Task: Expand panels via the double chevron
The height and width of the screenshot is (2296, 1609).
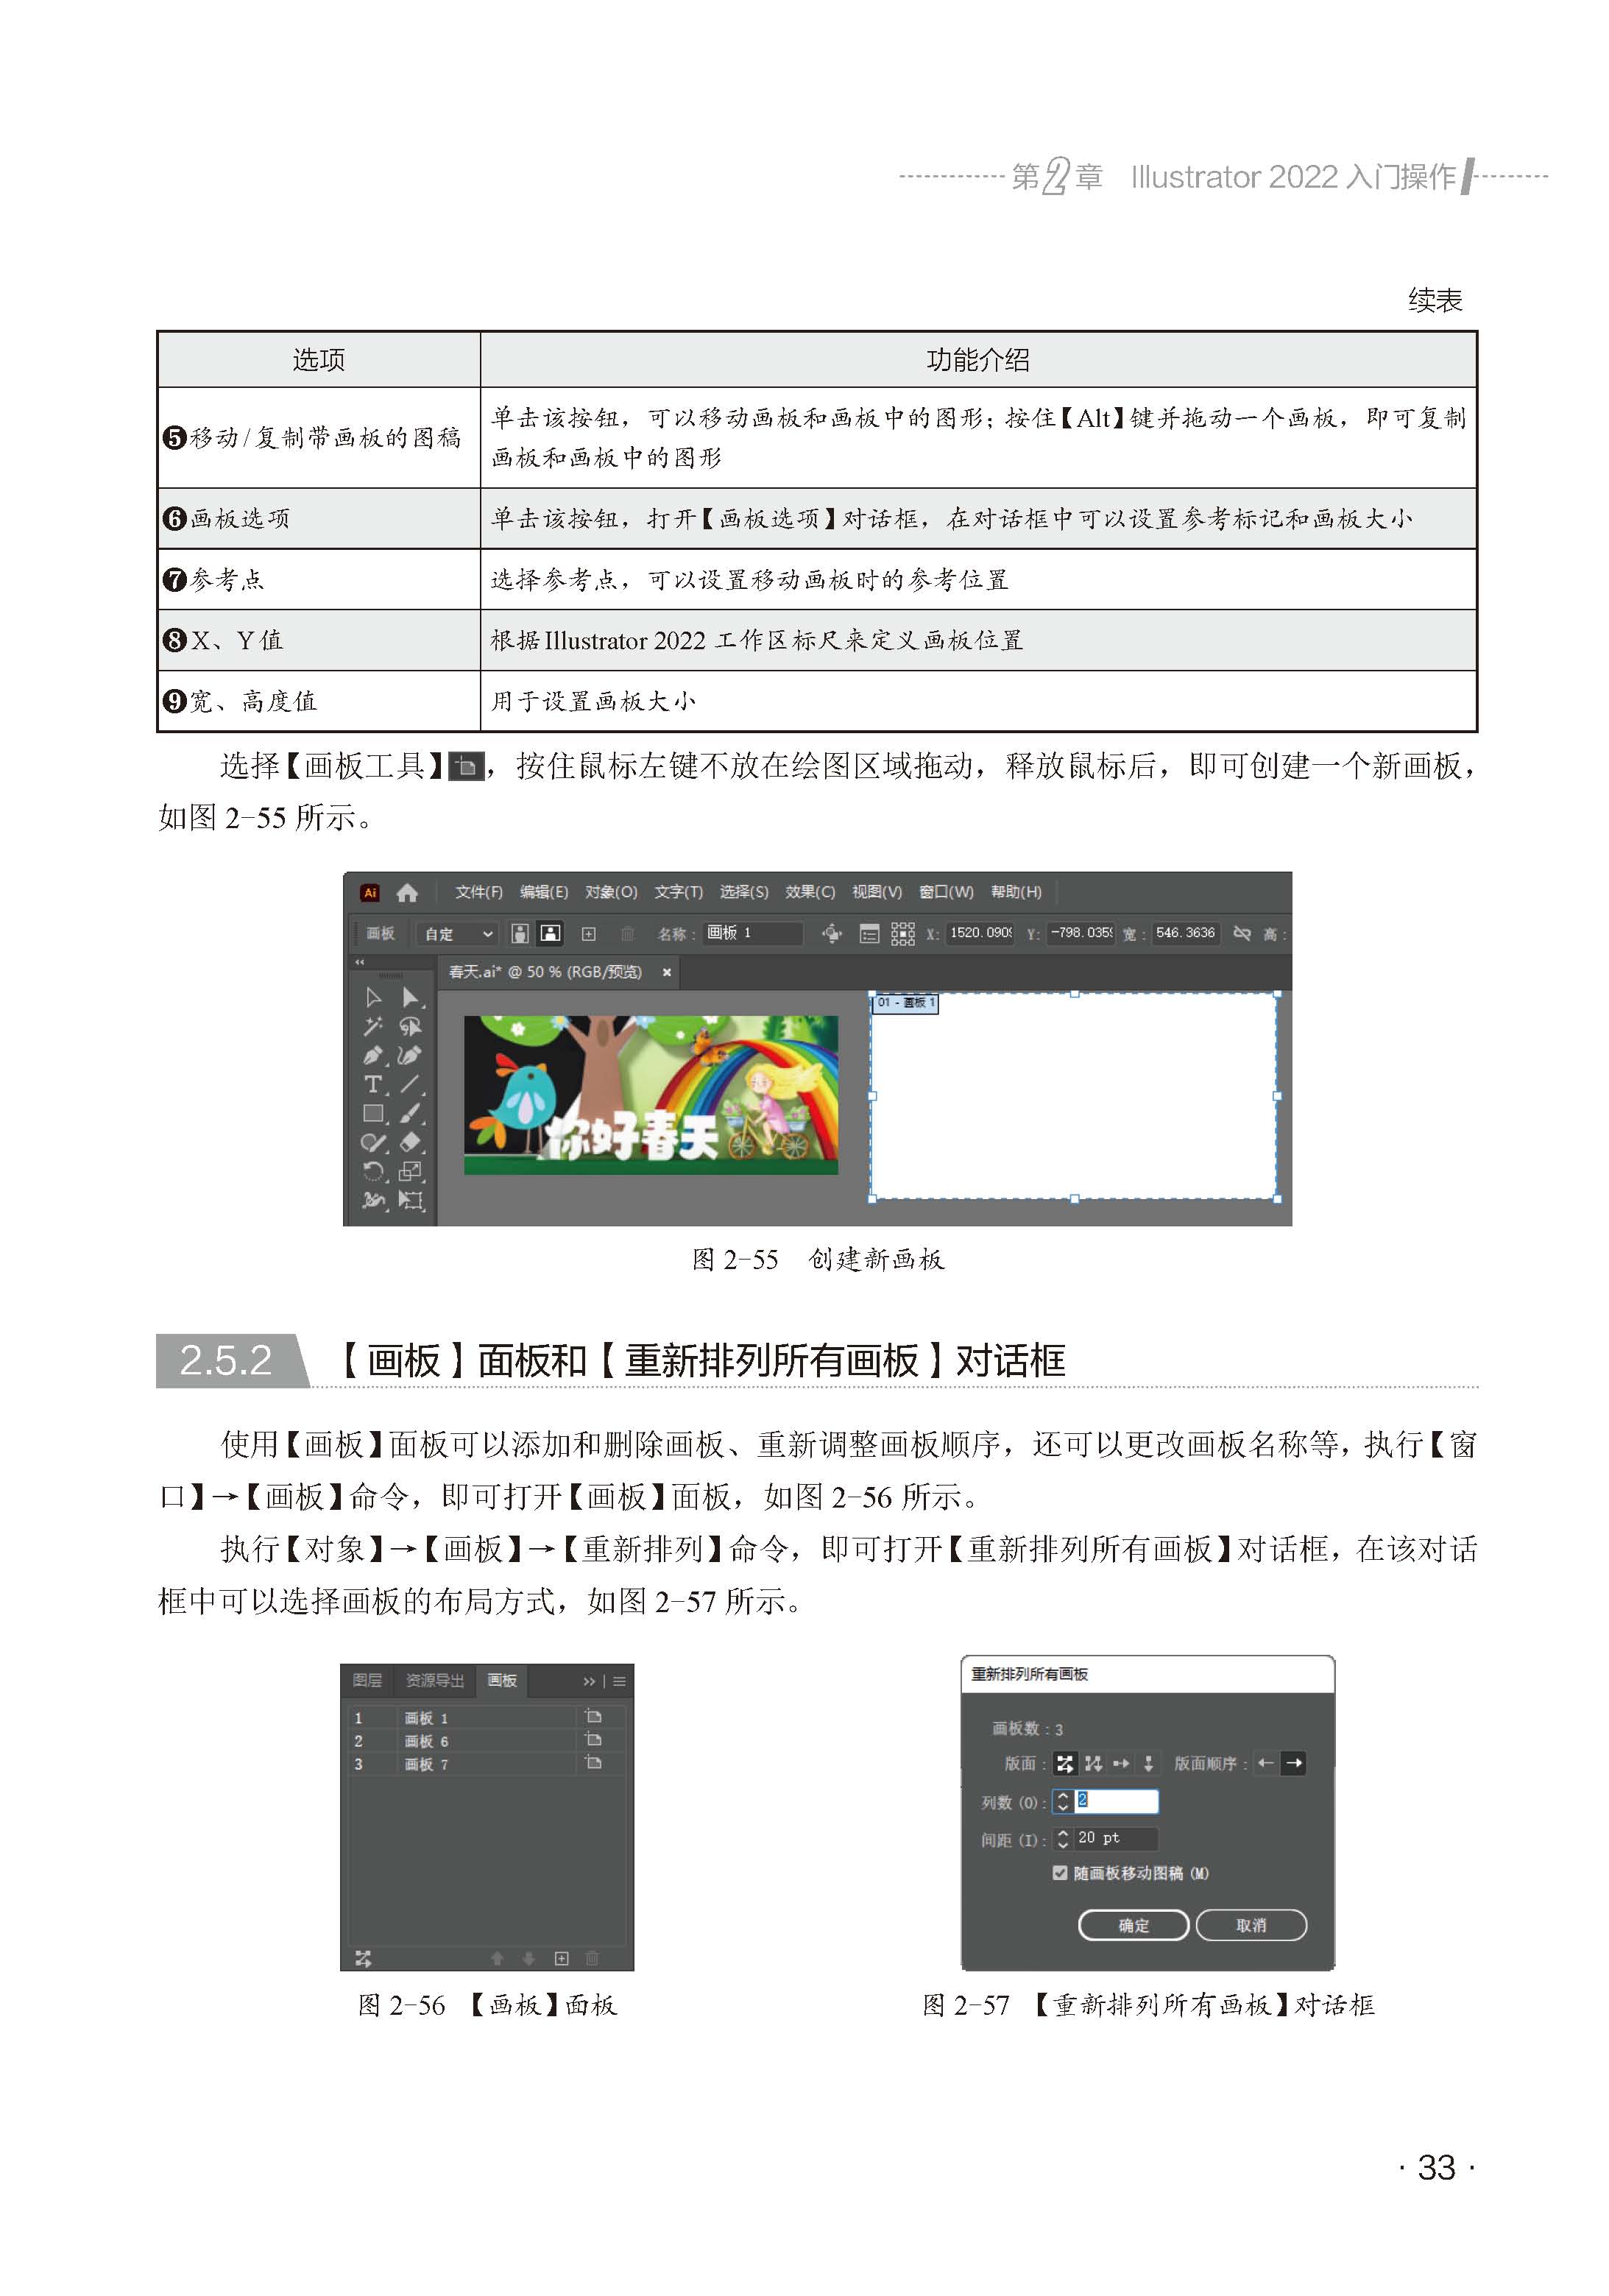Action: click(x=589, y=1682)
